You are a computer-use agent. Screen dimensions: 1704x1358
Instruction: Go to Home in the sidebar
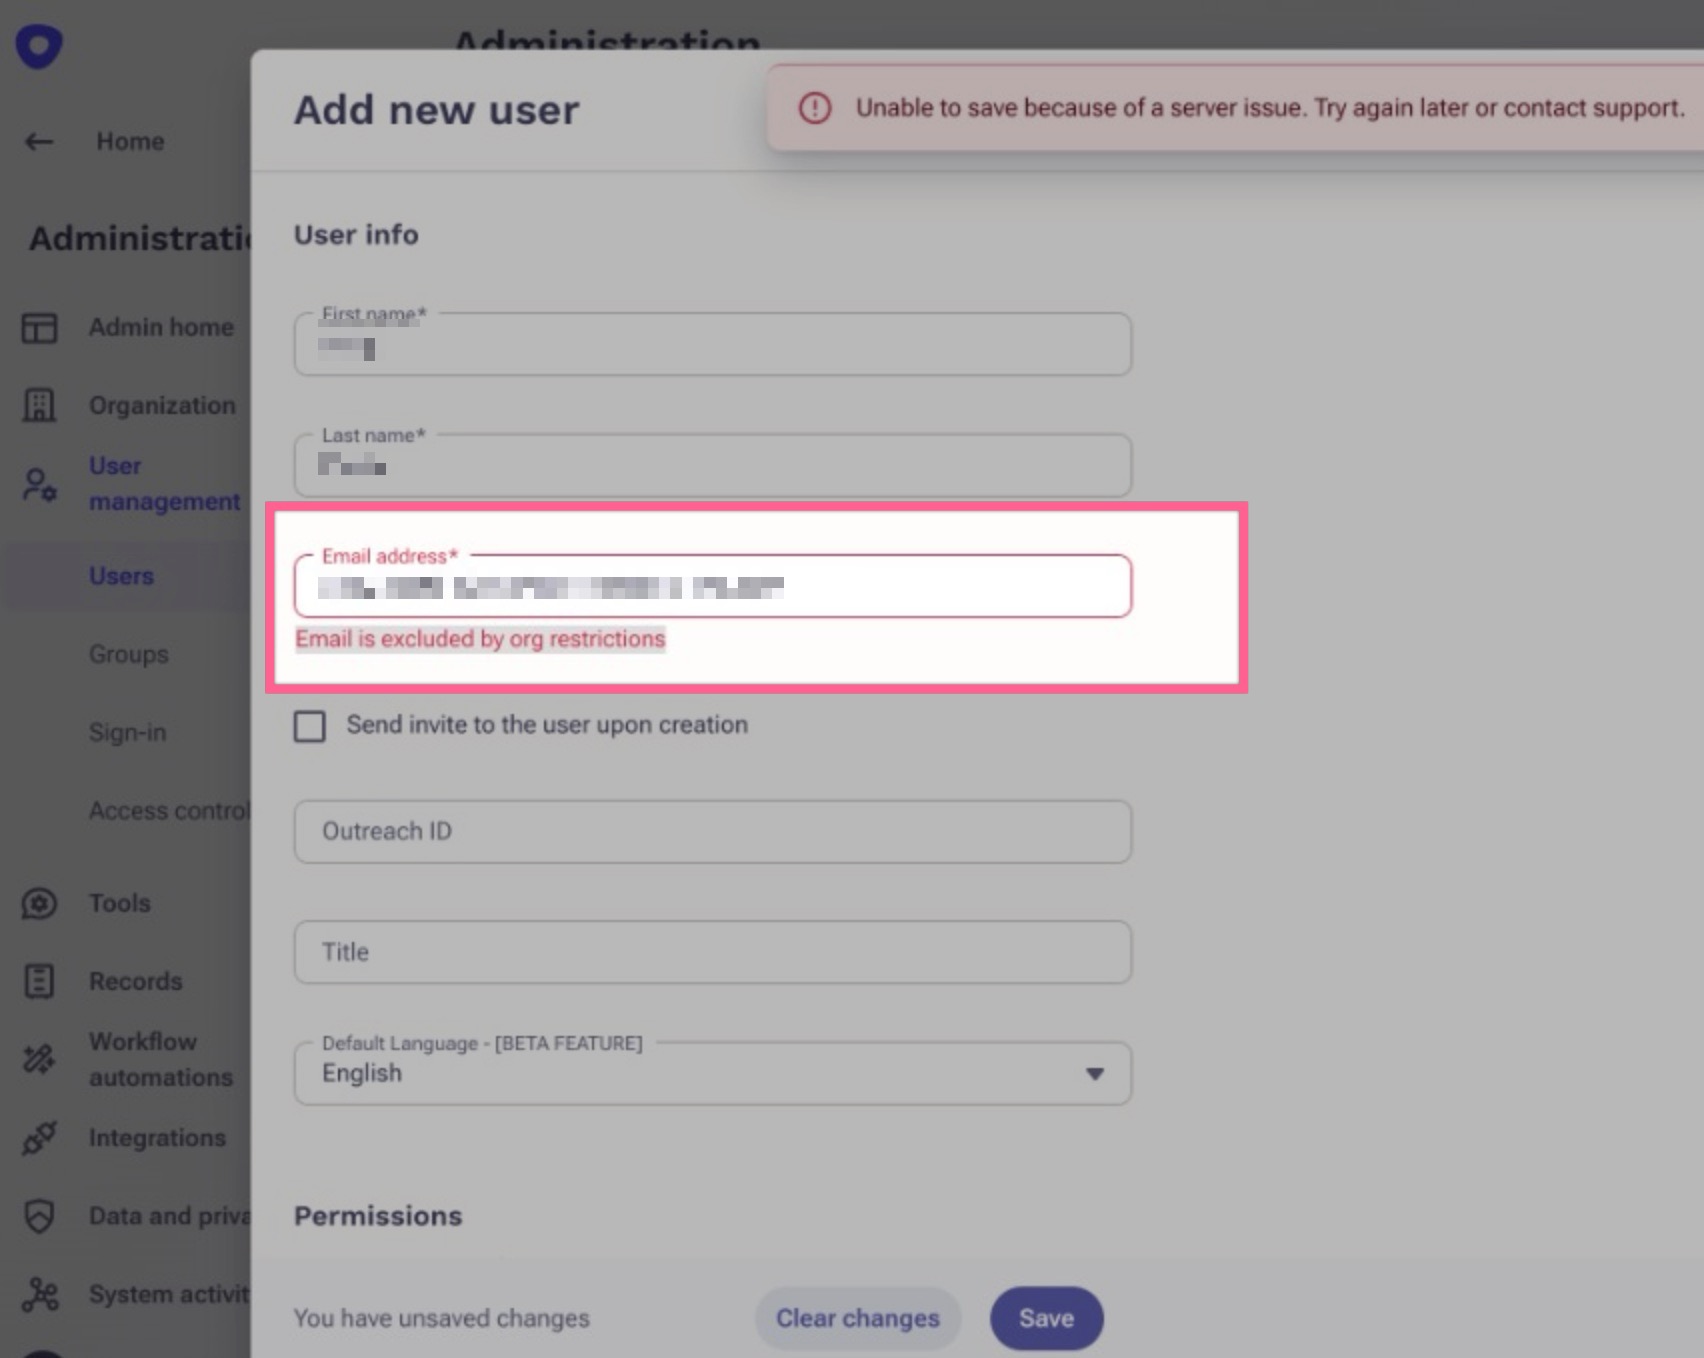pyautogui.click(x=130, y=142)
